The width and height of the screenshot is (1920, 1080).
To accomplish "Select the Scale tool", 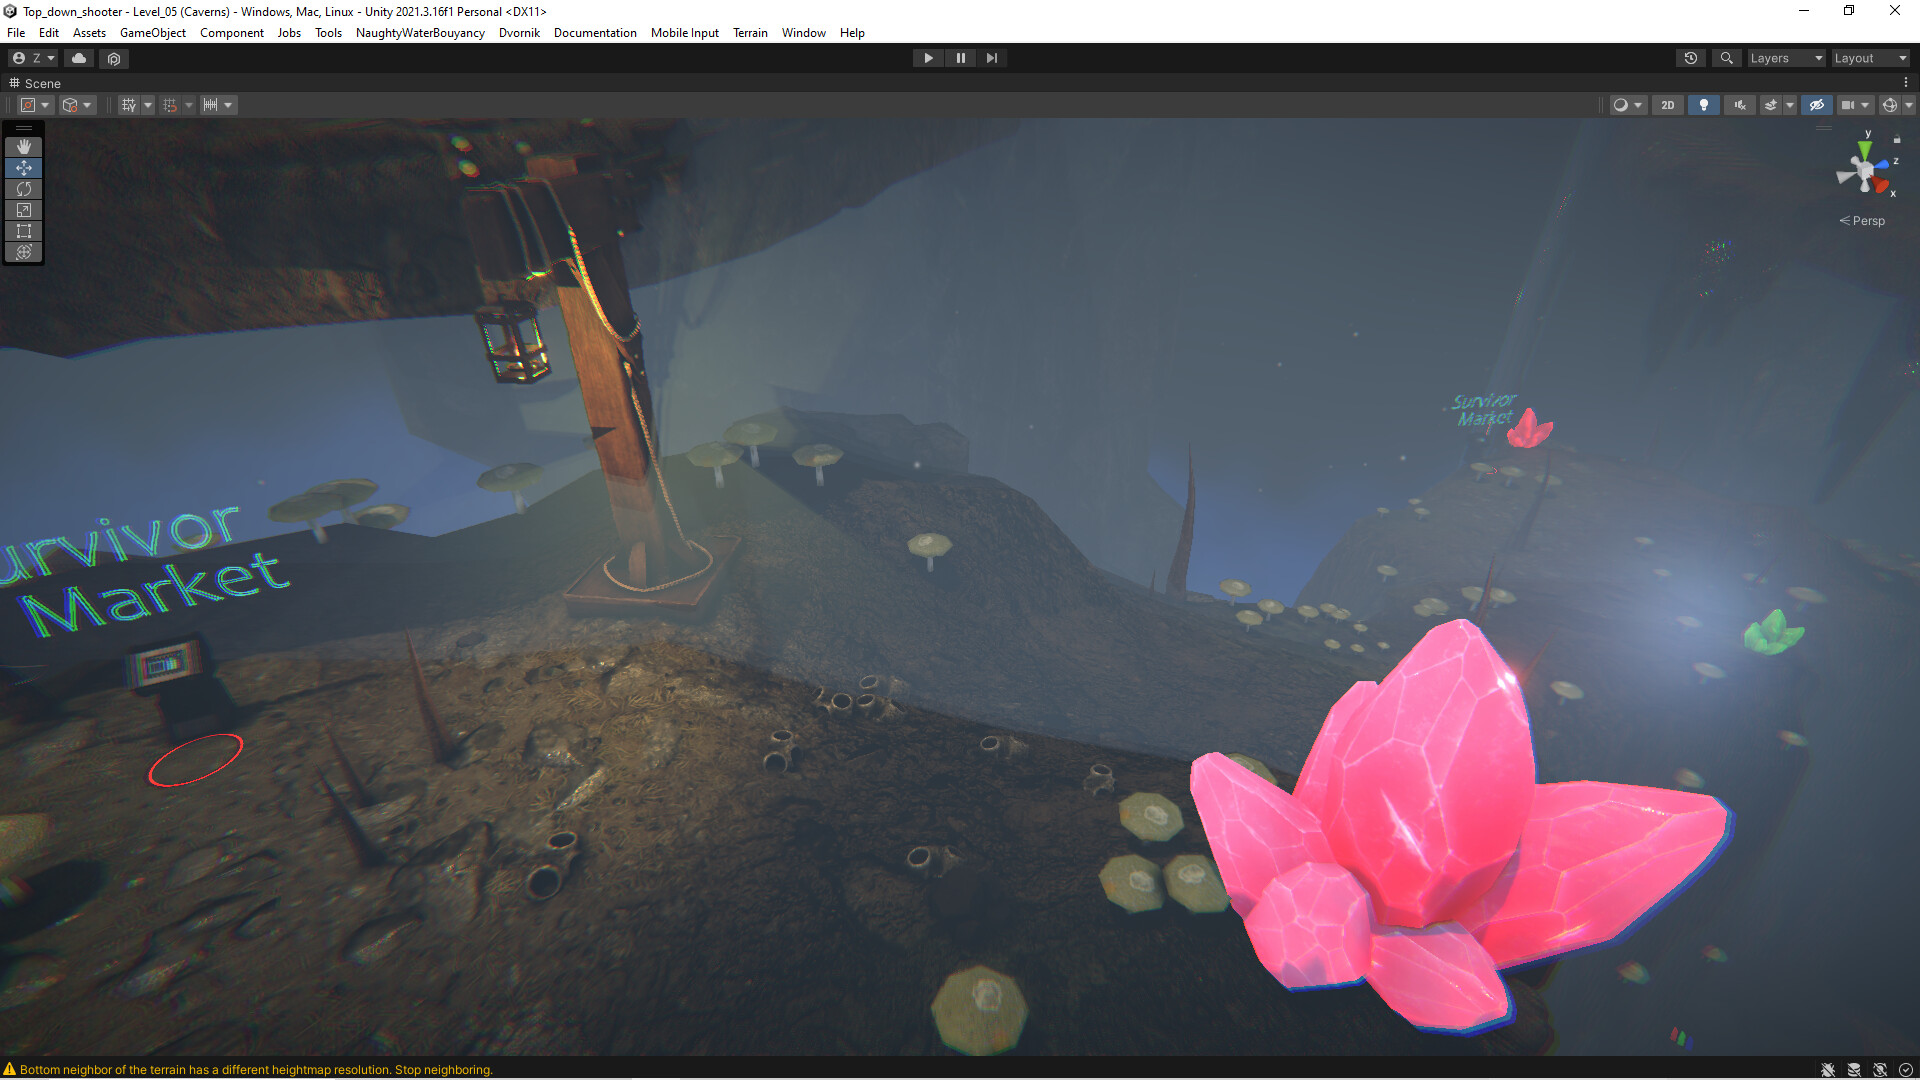I will pyautogui.click(x=24, y=210).
